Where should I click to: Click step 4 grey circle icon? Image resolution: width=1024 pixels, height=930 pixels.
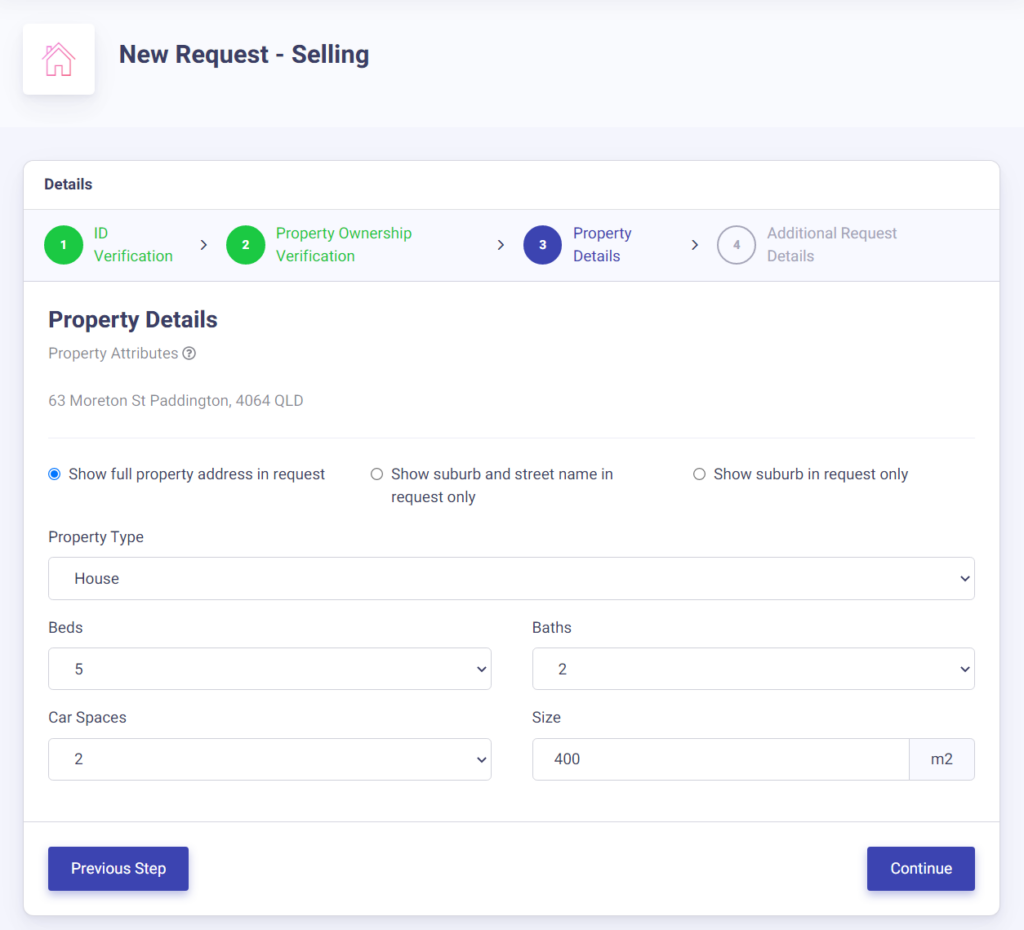click(736, 245)
